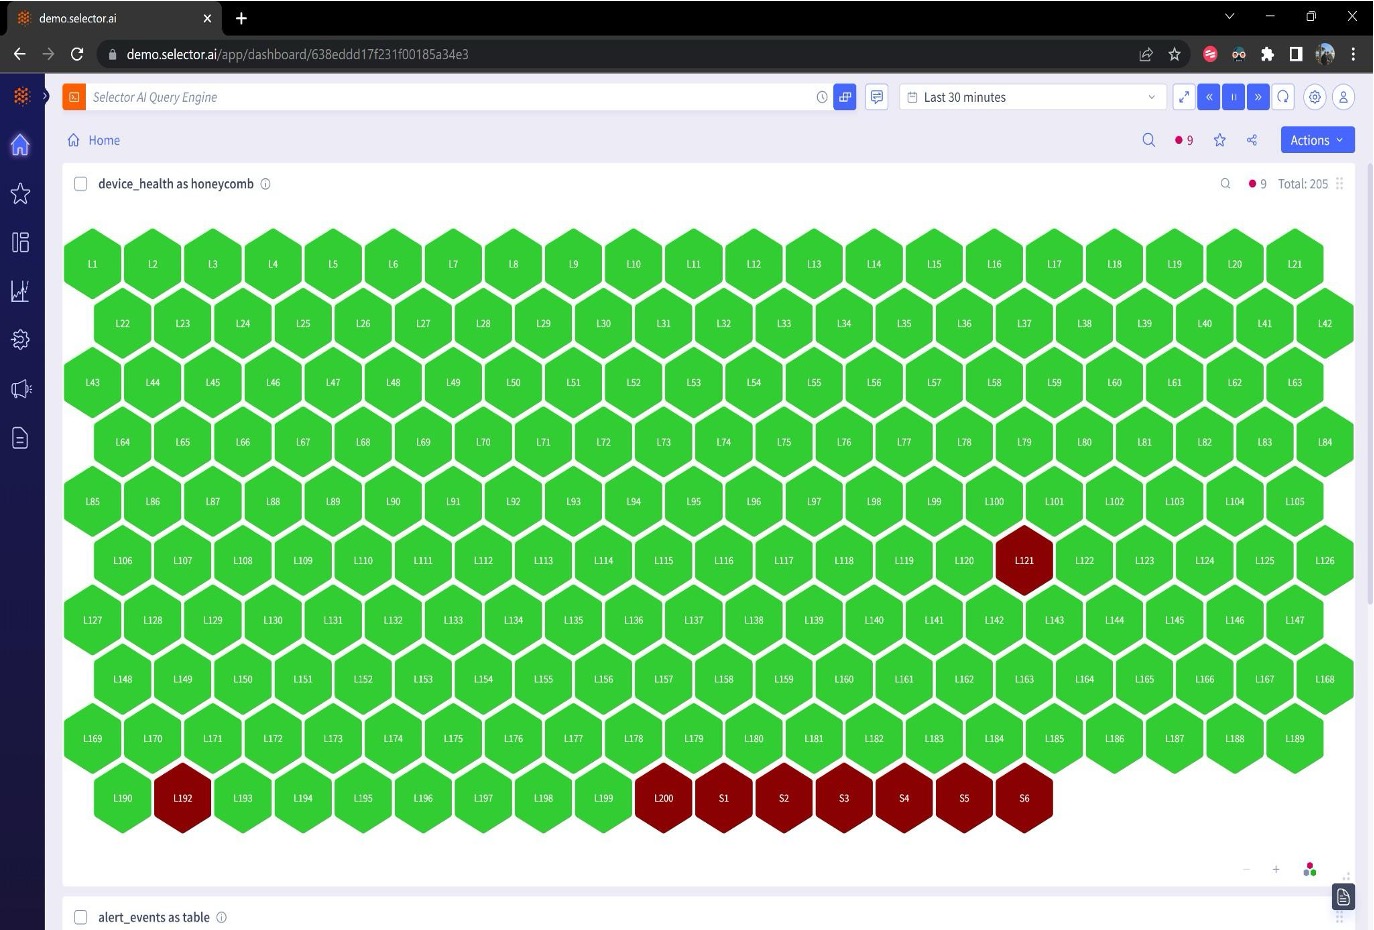Viewport: 1374px width, 930px height.
Task: Open Selector settings using the gear icon
Action: pos(1315,97)
